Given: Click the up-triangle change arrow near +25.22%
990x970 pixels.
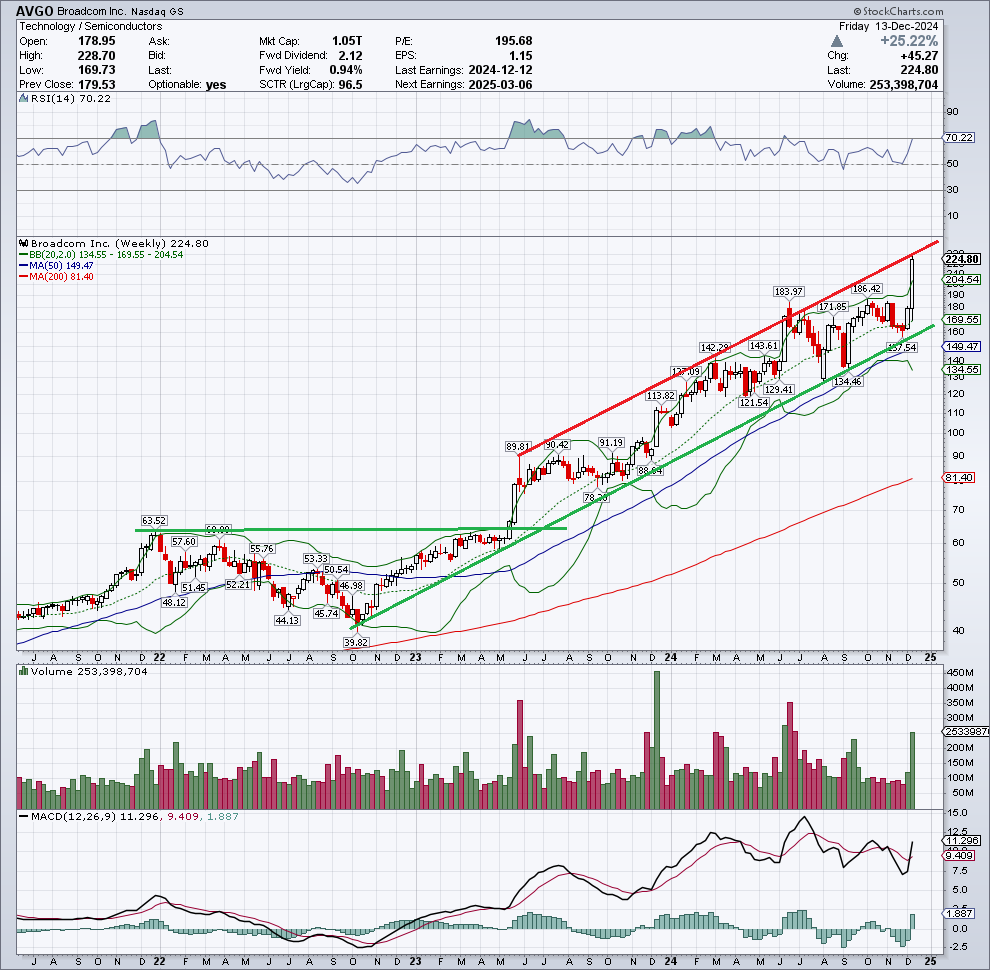Looking at the screenshot, I should (837, 41).
